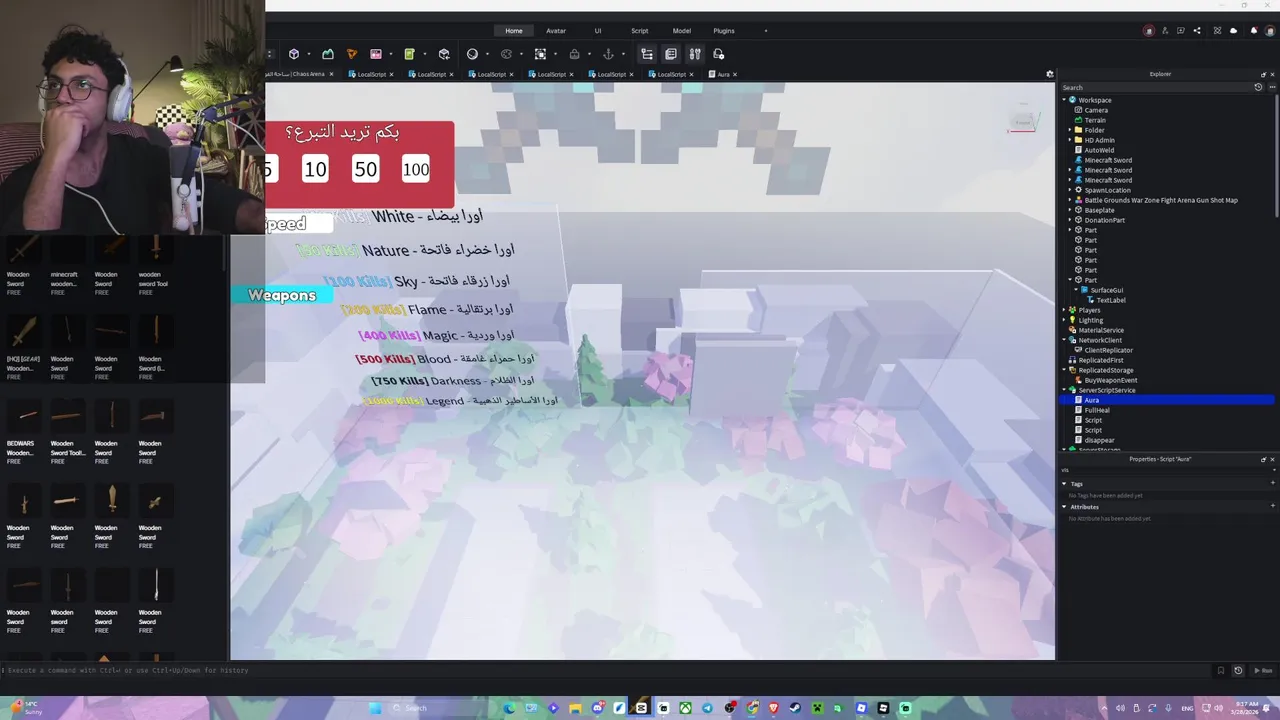Select Terrain in Explorer

[1095, 120]
